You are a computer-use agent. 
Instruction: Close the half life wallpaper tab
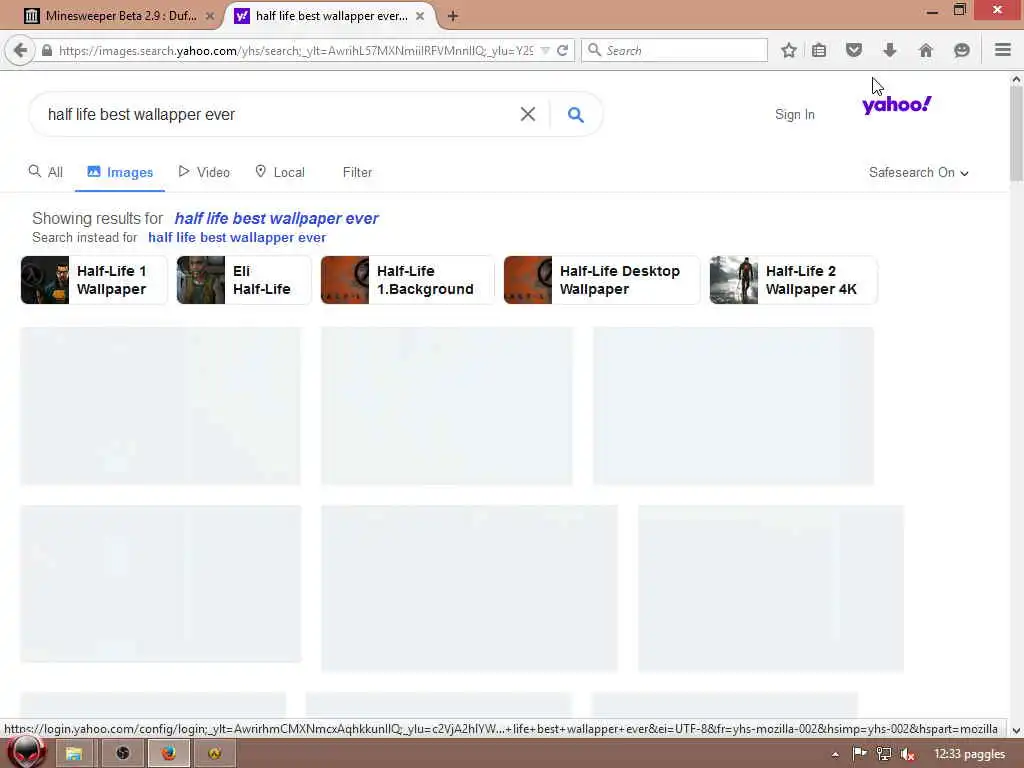pyautogui.click(x=420, y=16)
